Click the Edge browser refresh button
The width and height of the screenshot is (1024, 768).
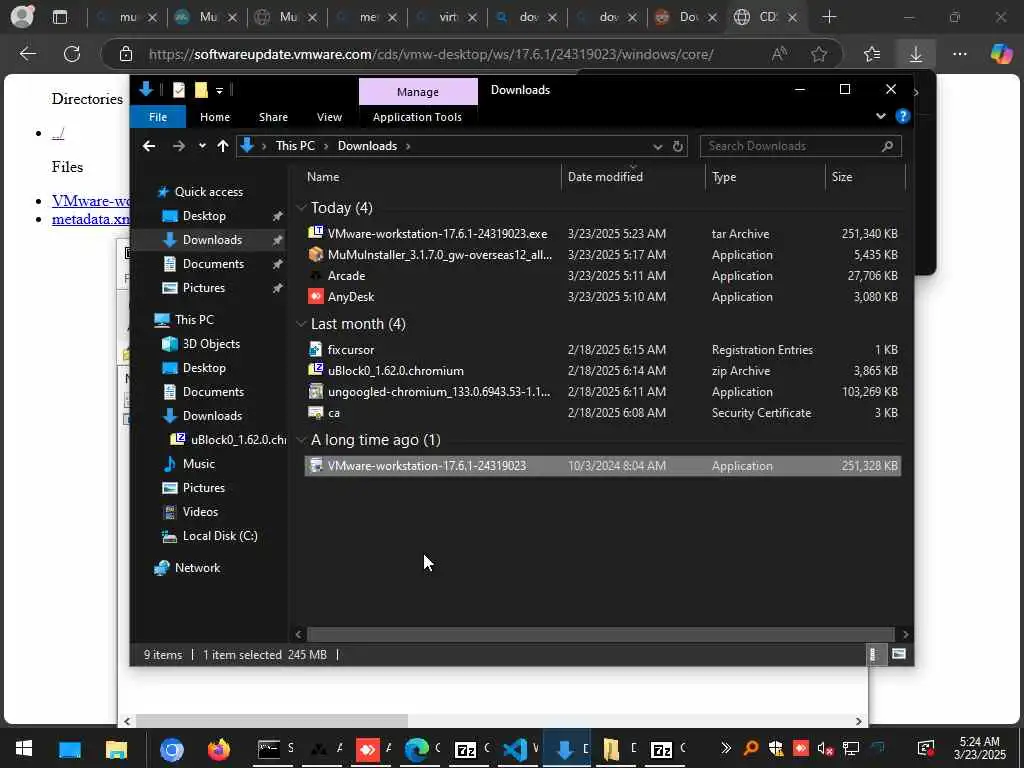coord(72,54)
